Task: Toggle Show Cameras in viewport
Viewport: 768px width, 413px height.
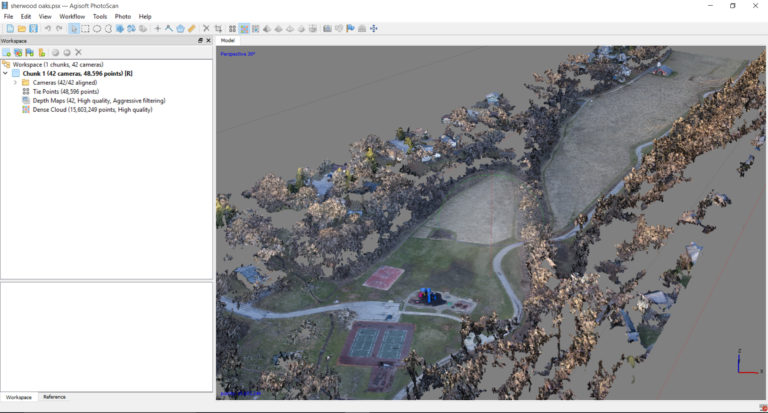Action: coord(327,28)
